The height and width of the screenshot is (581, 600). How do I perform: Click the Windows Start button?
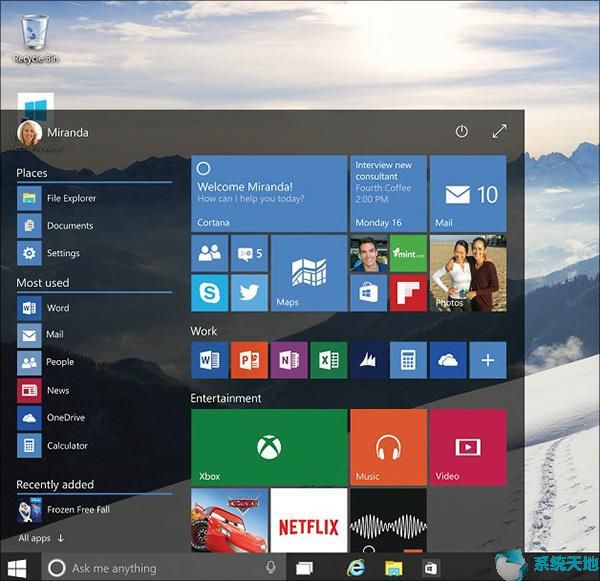(17, 568)
